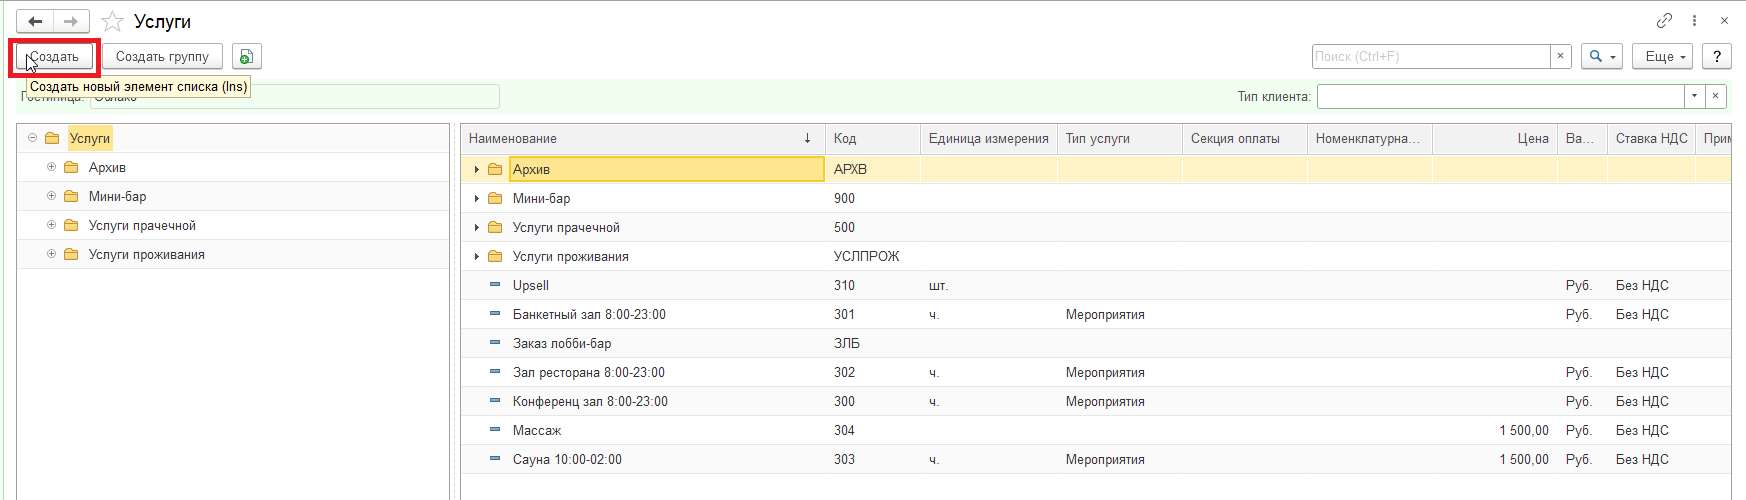Expand the Мини-бар row triangle in the table
This screenshot has width=1746, height=500.
coord(477,199)
